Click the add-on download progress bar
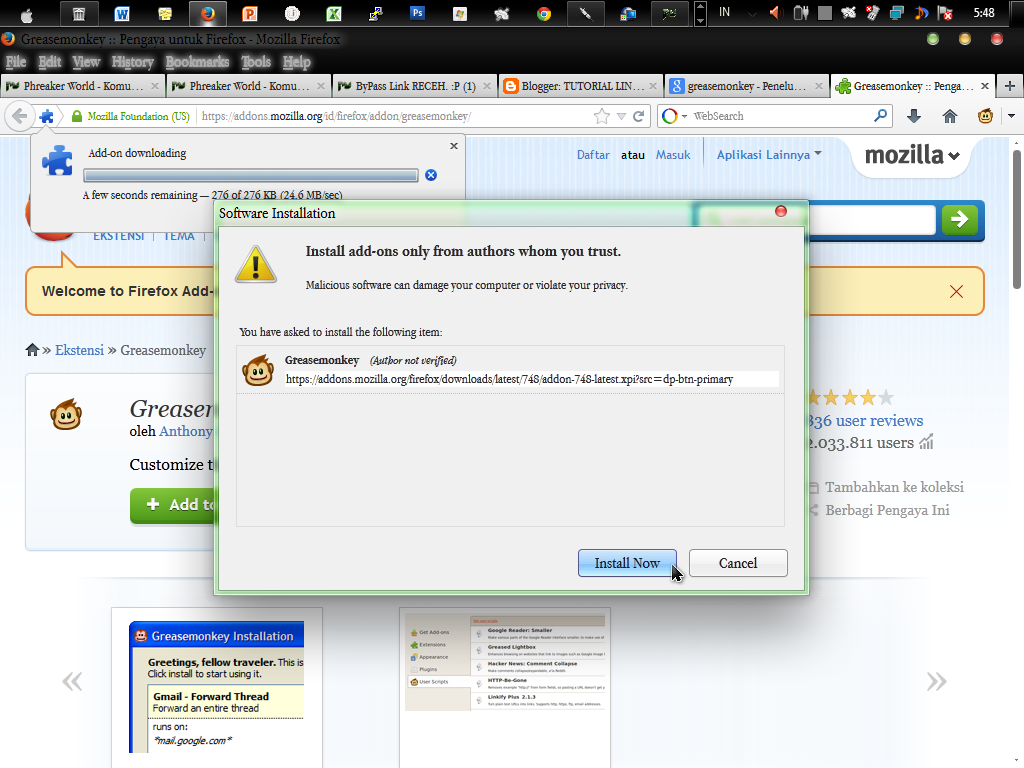Image resolution: width=1024 pixels, height=768 pixels. pos(250,175)
